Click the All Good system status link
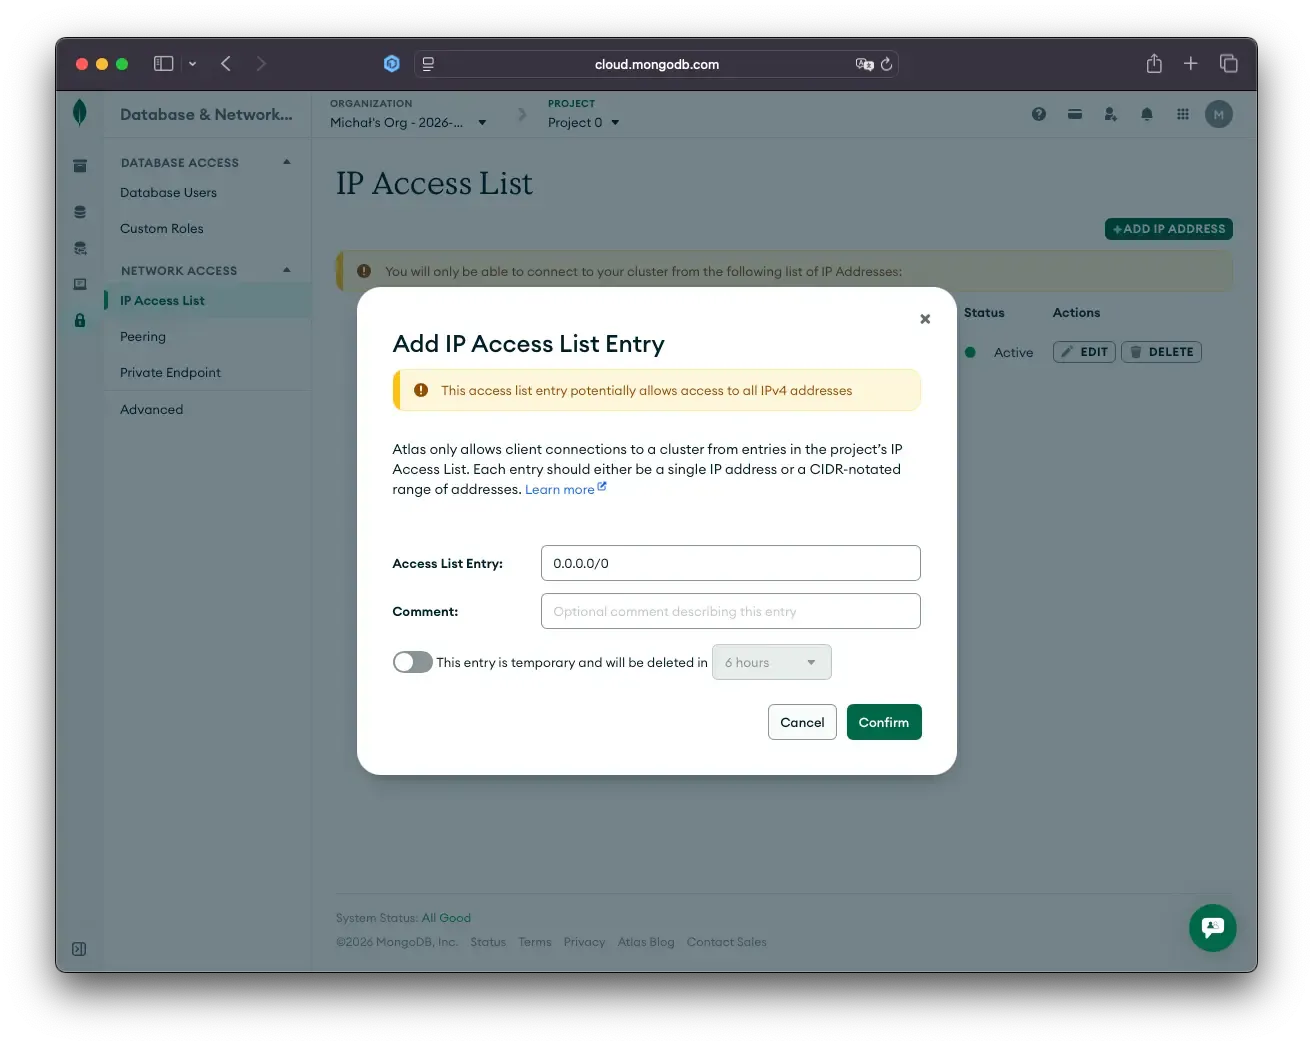Image resolution: width=1313 pixels, height=1046 pixels. pyautogui.click(x=446, y=918)
